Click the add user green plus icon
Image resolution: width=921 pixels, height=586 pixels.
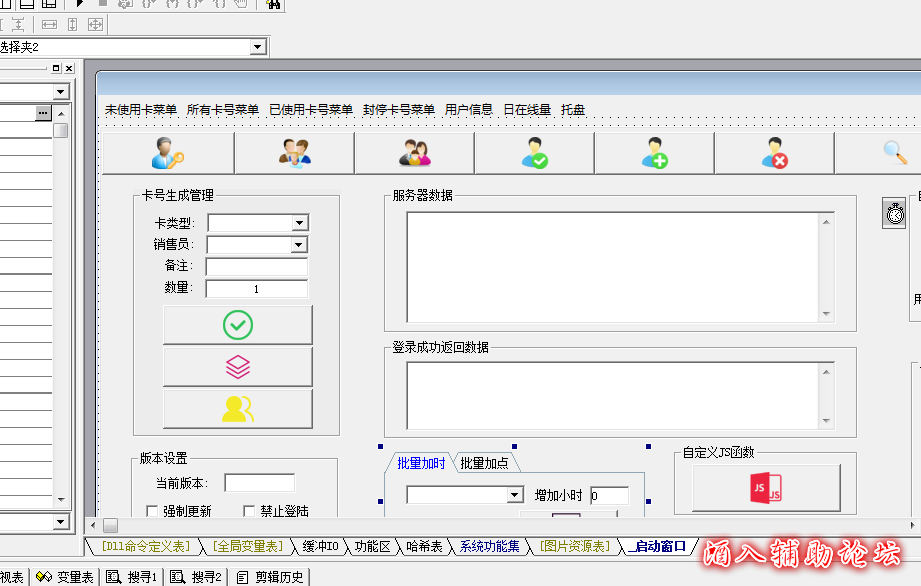(x=654, y=153)
